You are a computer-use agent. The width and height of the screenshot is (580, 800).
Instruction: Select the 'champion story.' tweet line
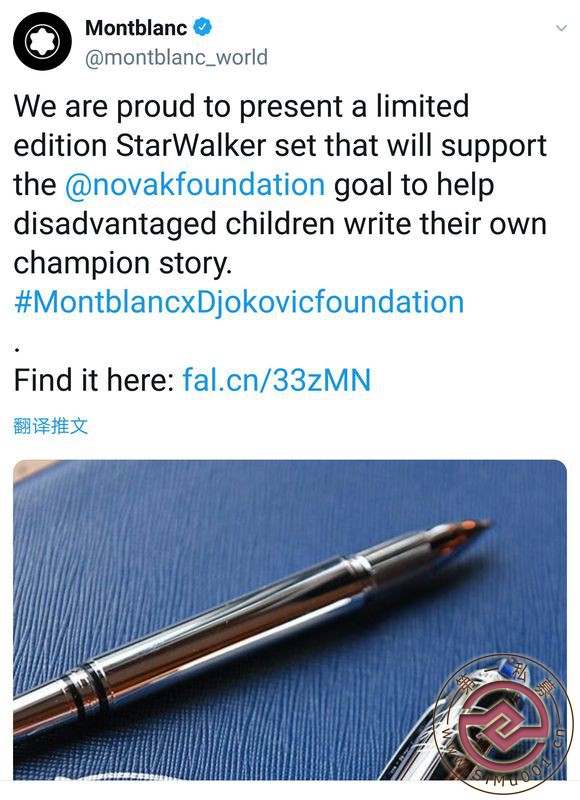(x=123, y=263)
